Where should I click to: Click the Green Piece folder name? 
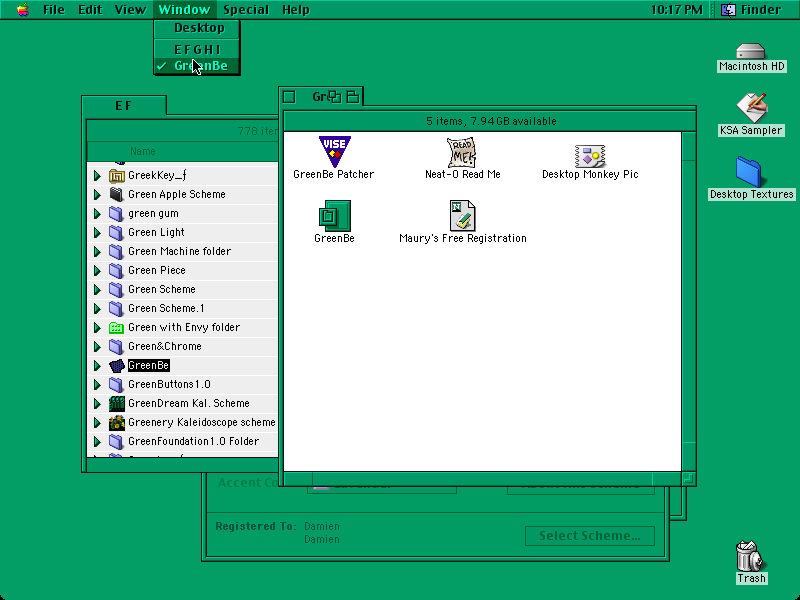(x=157, y=270)
